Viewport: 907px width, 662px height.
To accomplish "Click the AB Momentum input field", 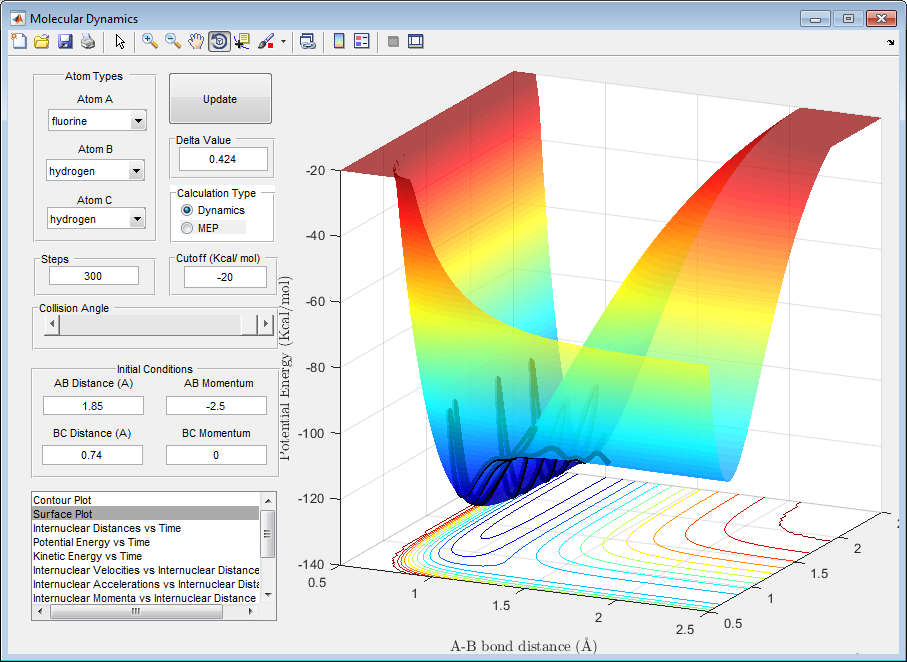I will point(216,406).
